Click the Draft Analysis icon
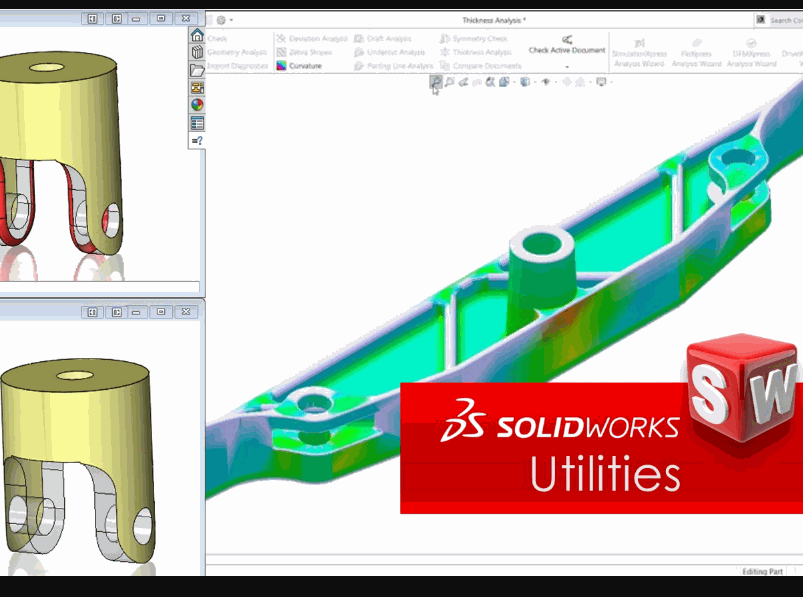This screenshot has width=803, height=597. coord(359,38)
